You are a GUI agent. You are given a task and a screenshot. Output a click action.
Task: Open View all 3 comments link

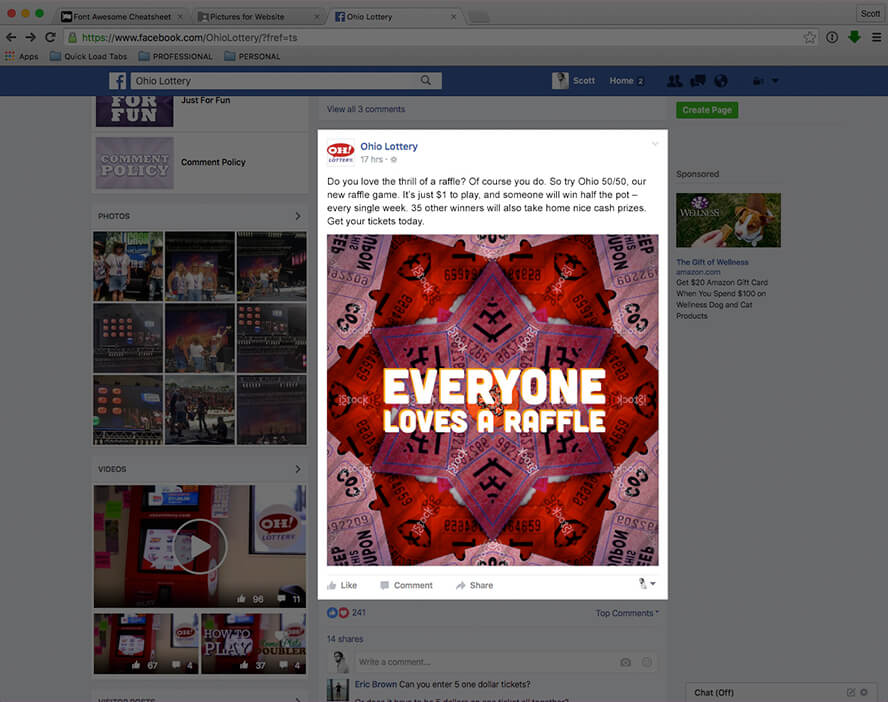(366, 109)
